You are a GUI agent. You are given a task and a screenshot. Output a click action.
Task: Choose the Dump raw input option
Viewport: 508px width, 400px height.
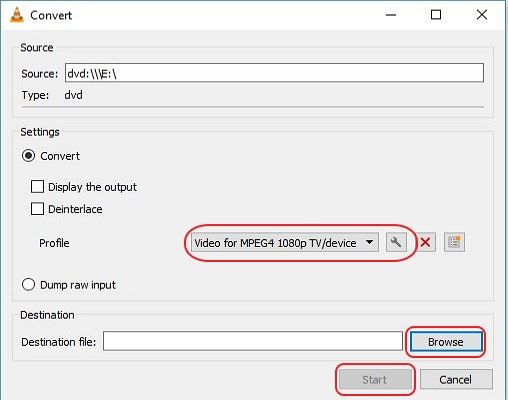(28, 285)
